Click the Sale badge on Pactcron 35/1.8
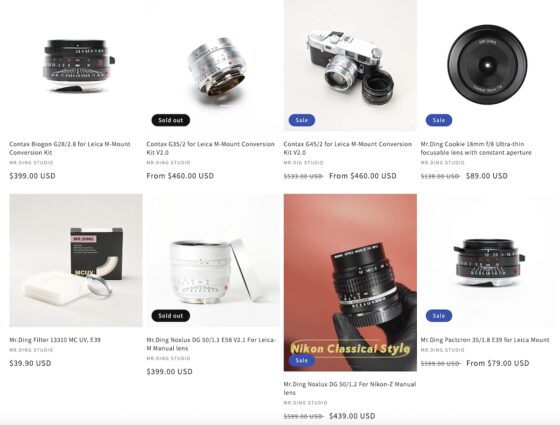The image size is (560, 425). (439, 316)
